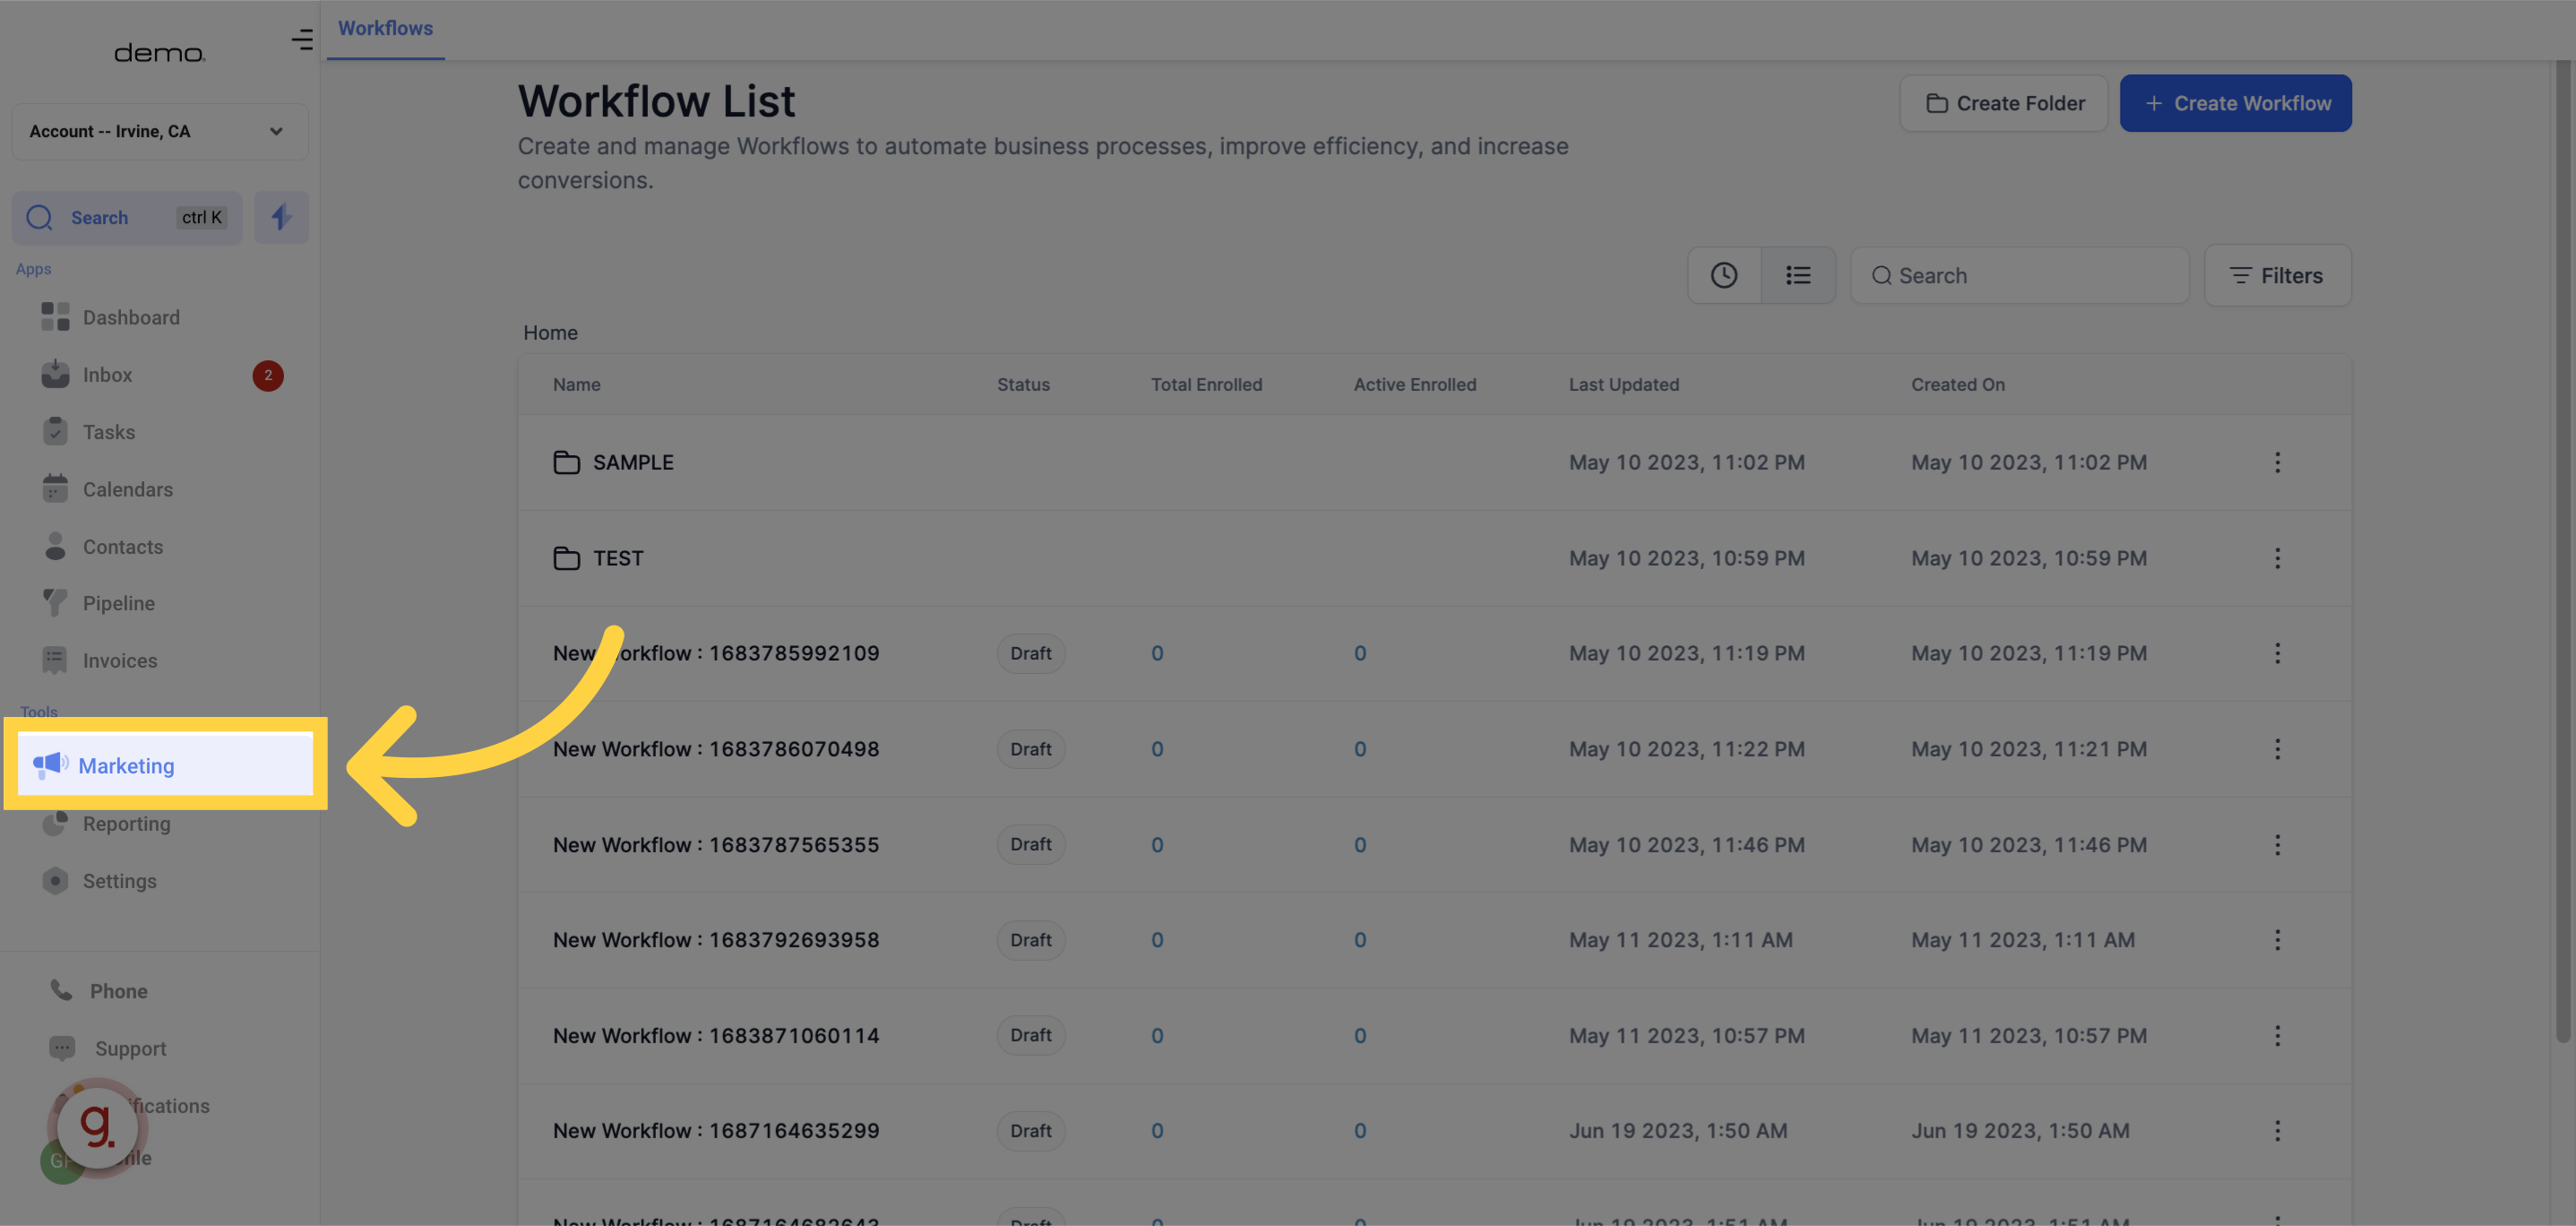2576x1226 pixels.
Task: Open more options for workflow 1683792693958
Action: click(x=2277, y=940)
